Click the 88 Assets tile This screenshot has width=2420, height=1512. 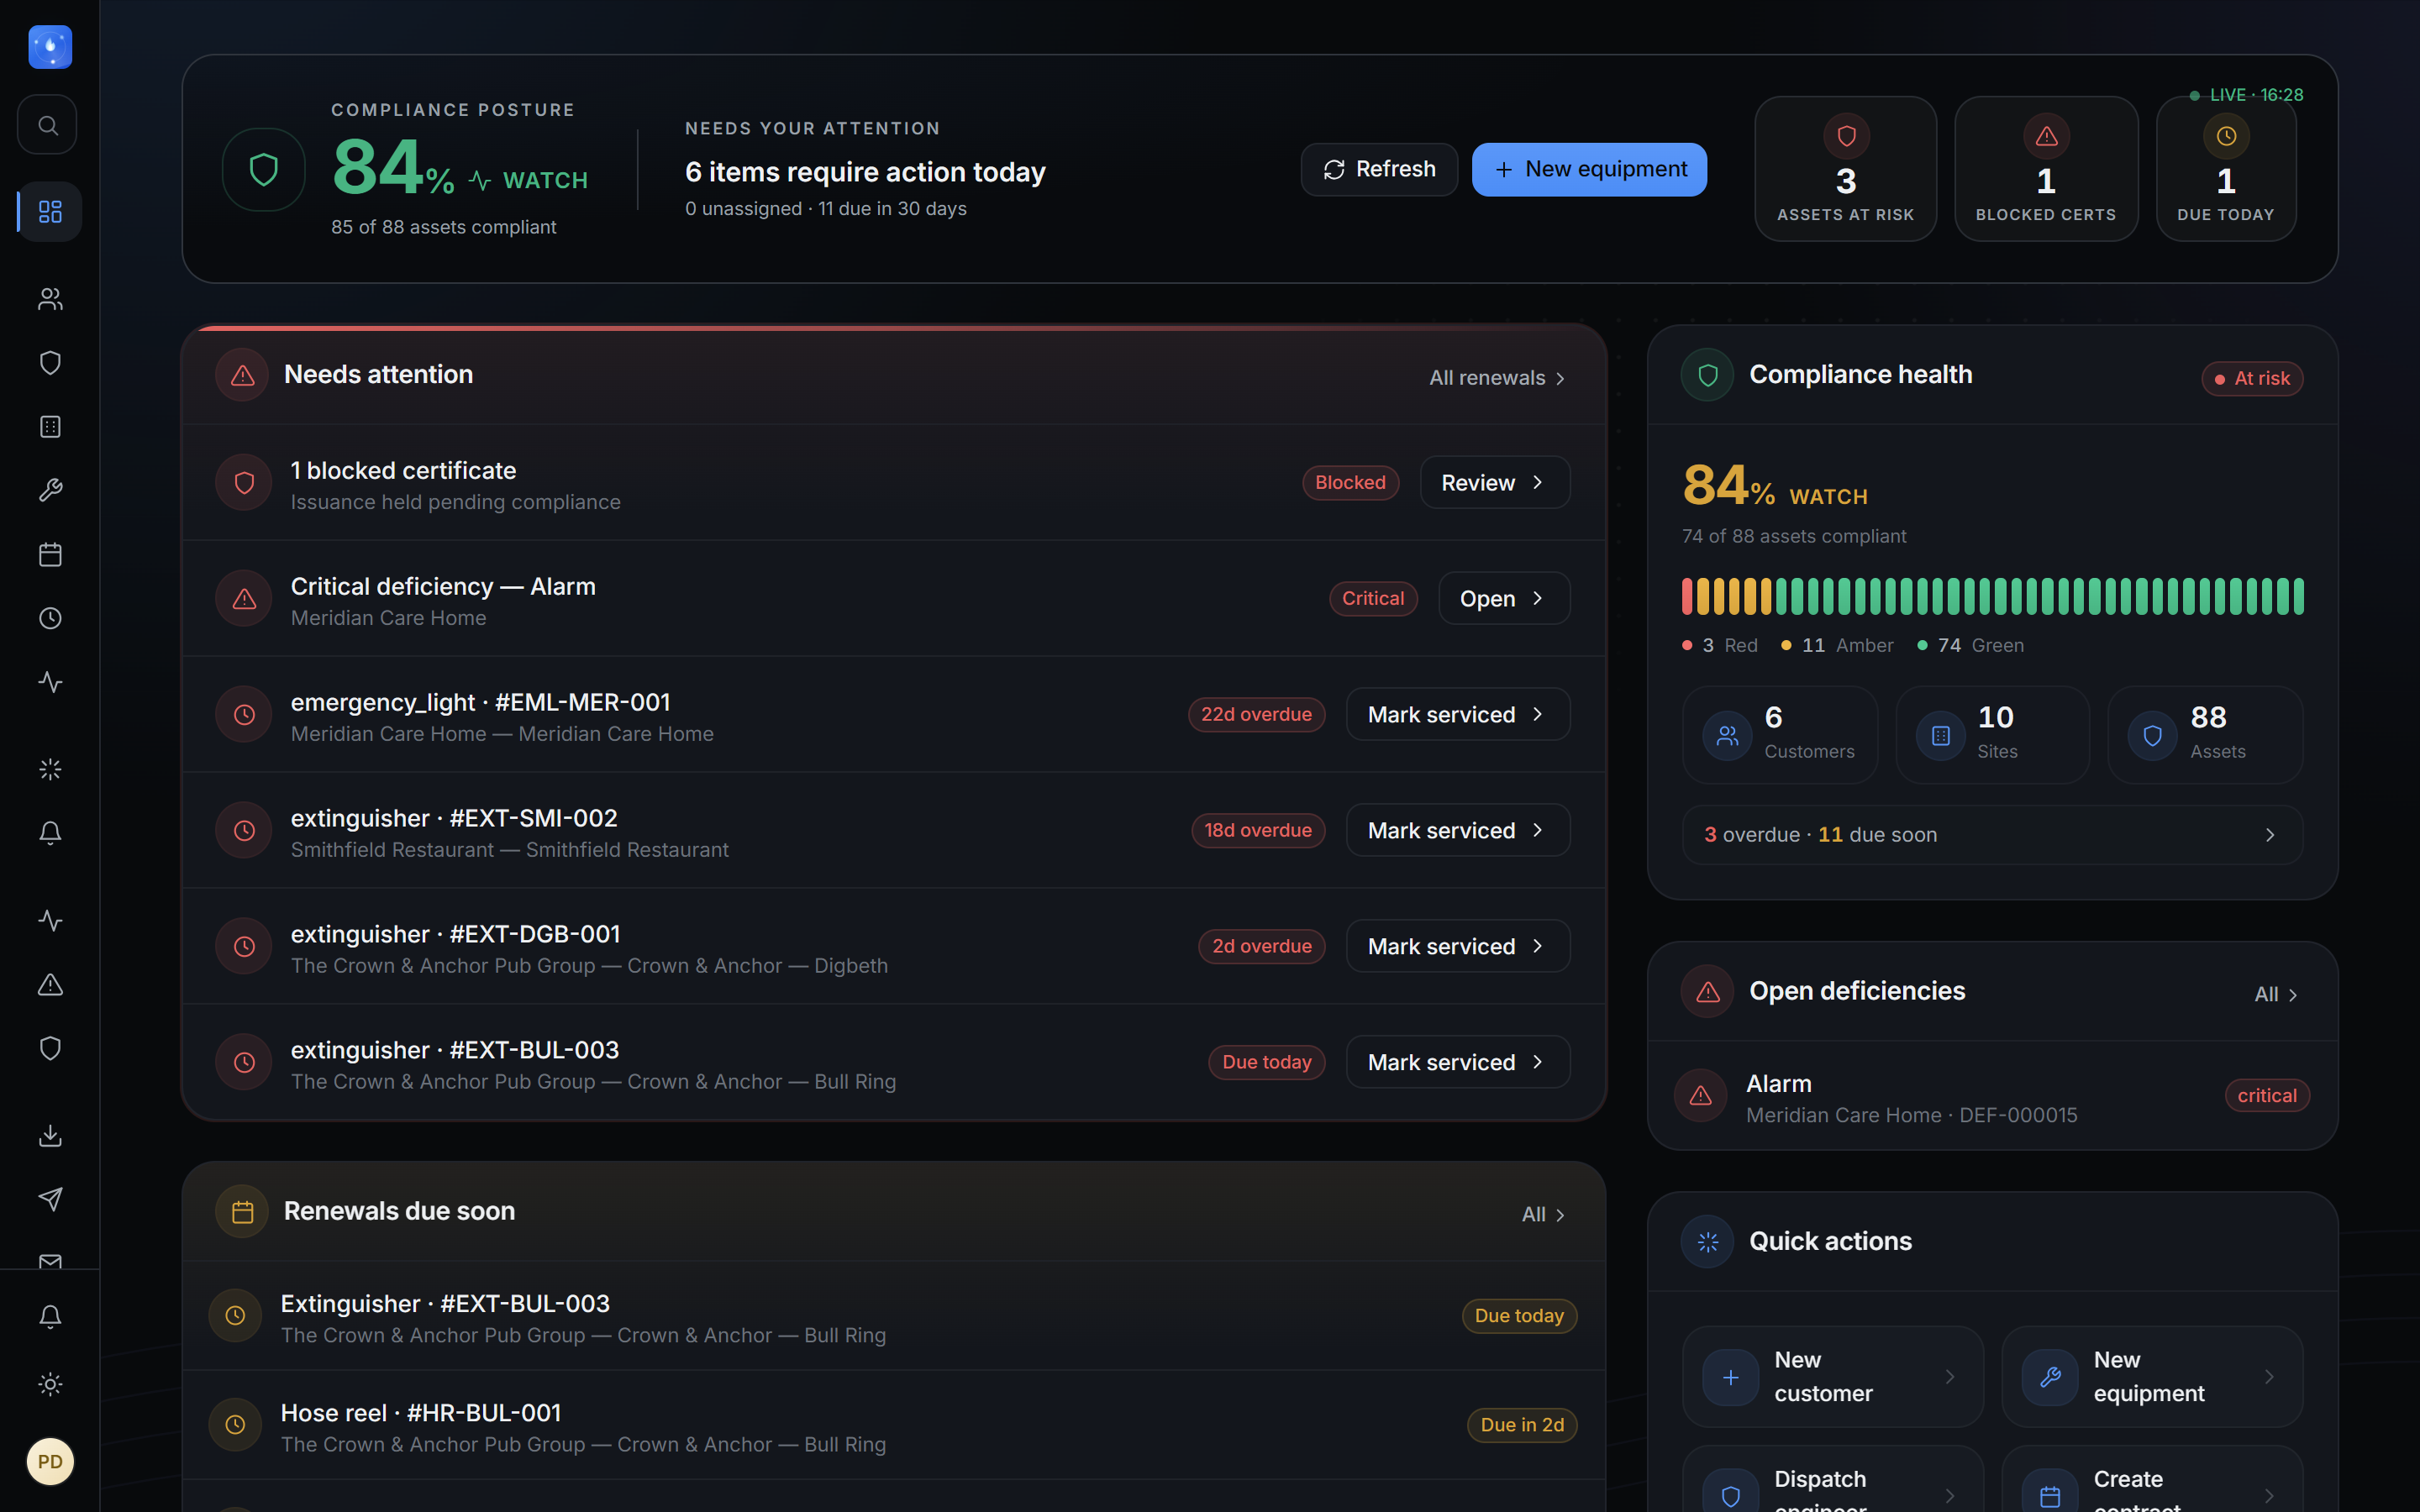(2205, 735)
